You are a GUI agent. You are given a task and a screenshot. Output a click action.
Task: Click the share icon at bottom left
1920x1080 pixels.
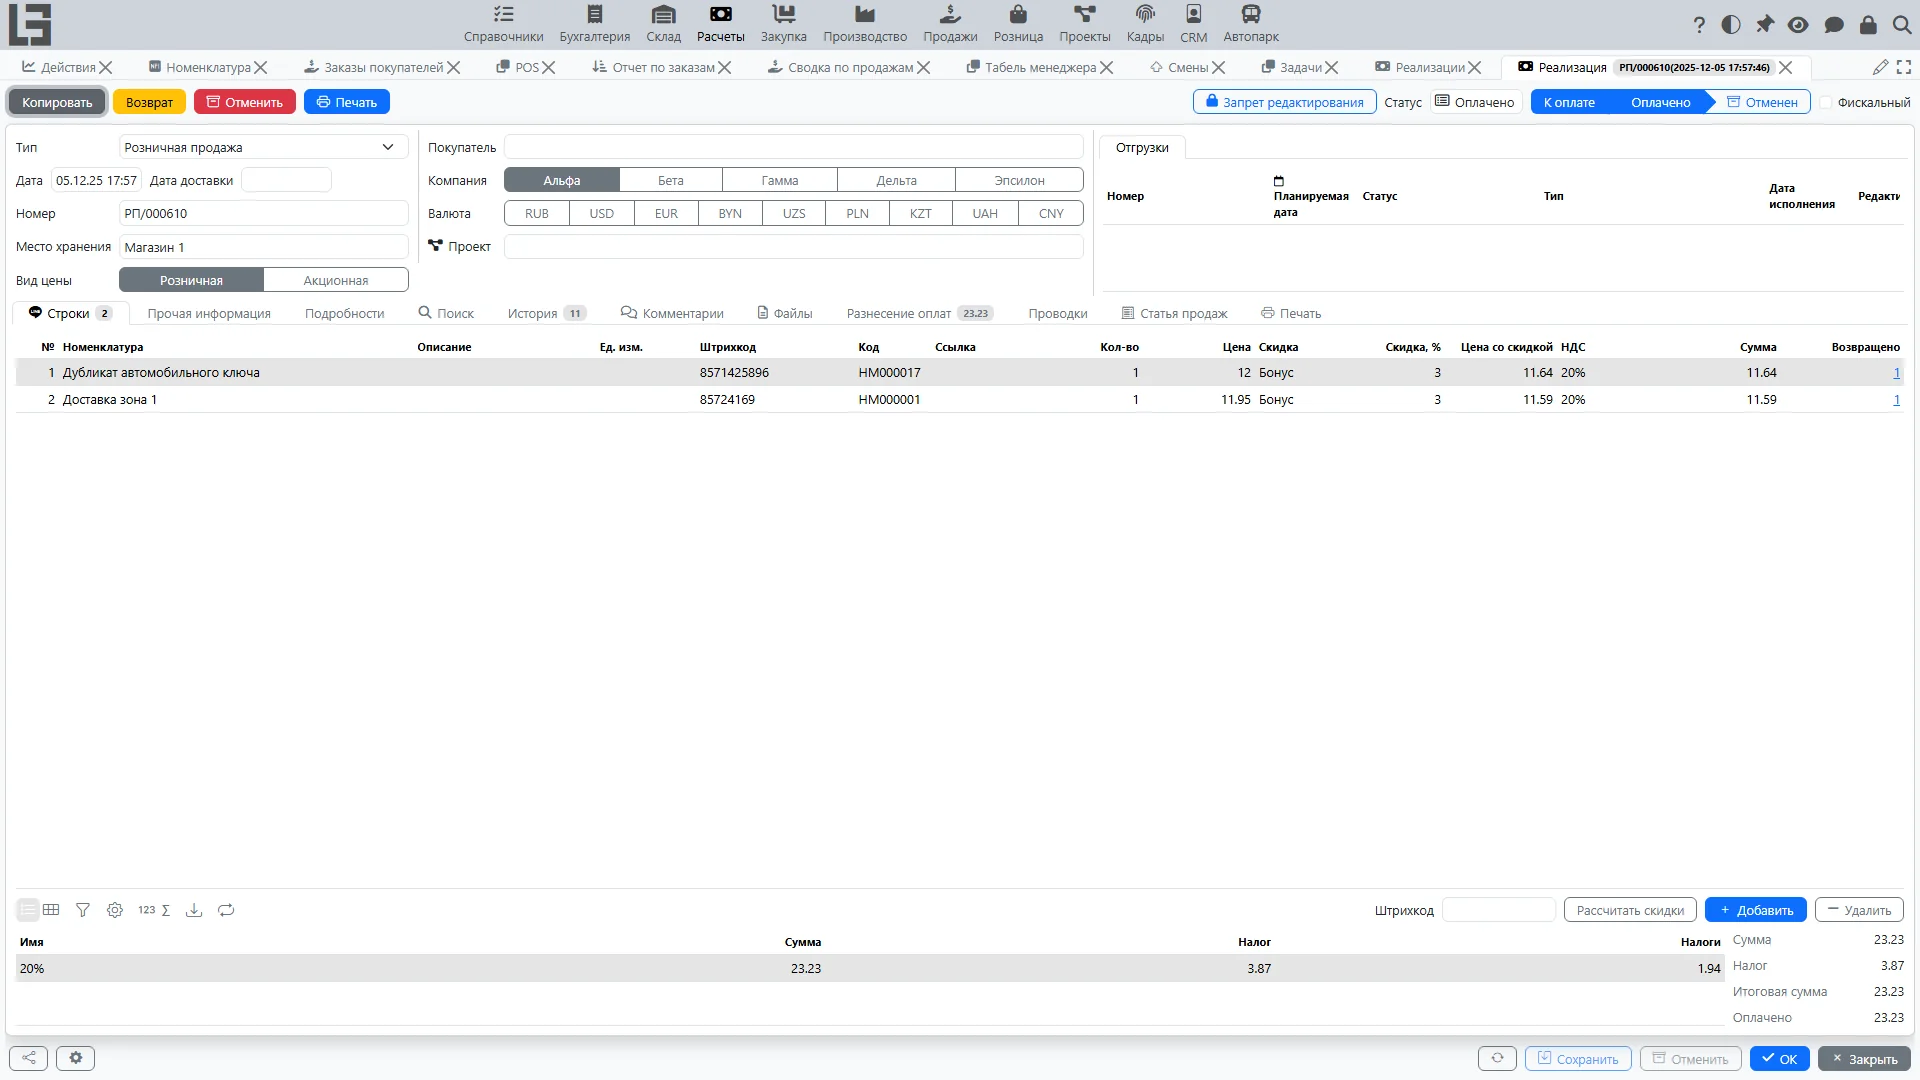click(x=28, y=1058)
